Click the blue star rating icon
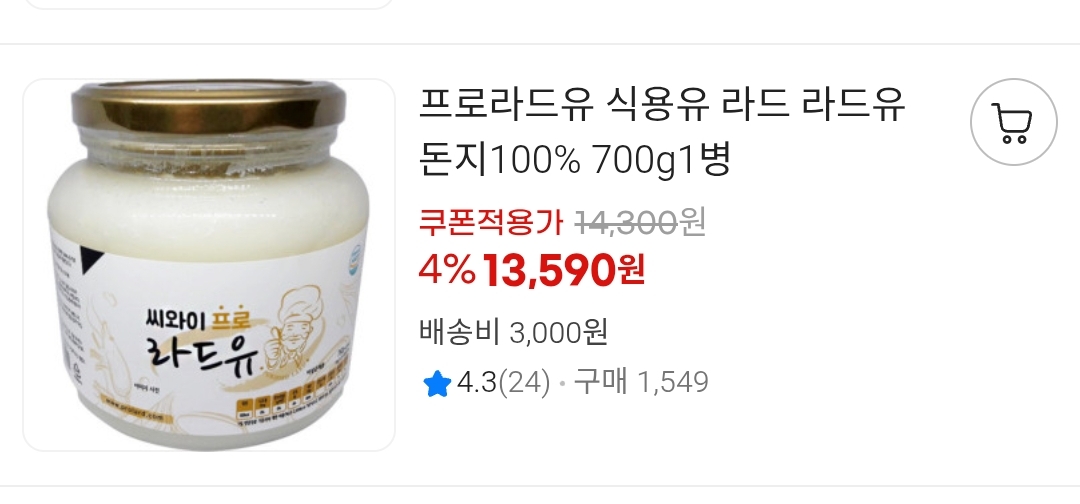Viewport: 1080px width, 504px height. (437, 384)
